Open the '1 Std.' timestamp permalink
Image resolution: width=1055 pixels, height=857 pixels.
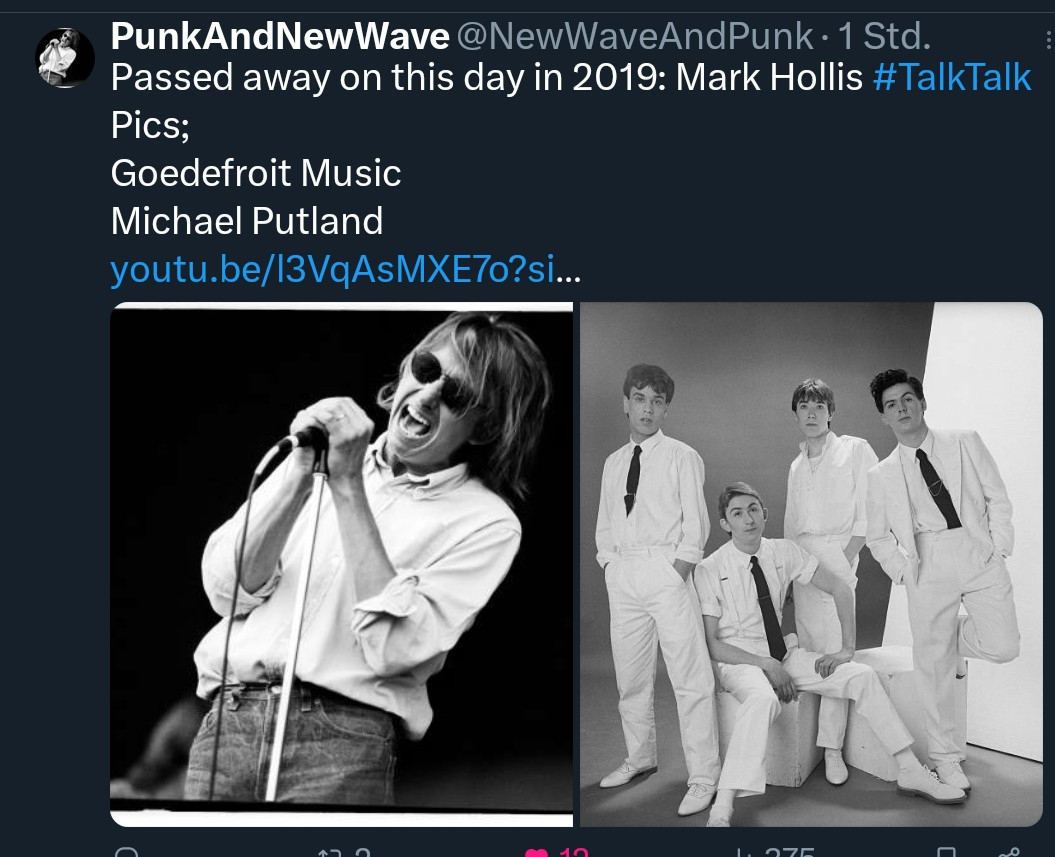pyautogui.click(x=884, y=36)
